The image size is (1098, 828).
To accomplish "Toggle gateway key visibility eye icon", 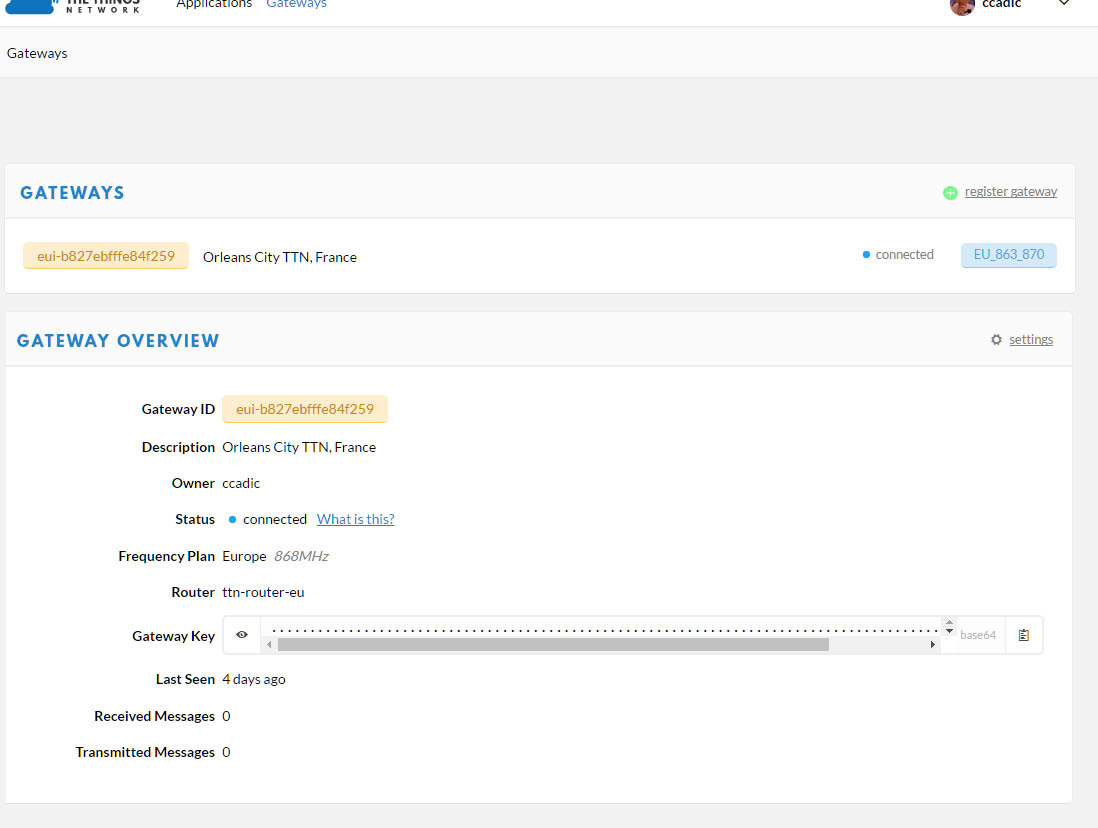I will [x=242, y=635].
